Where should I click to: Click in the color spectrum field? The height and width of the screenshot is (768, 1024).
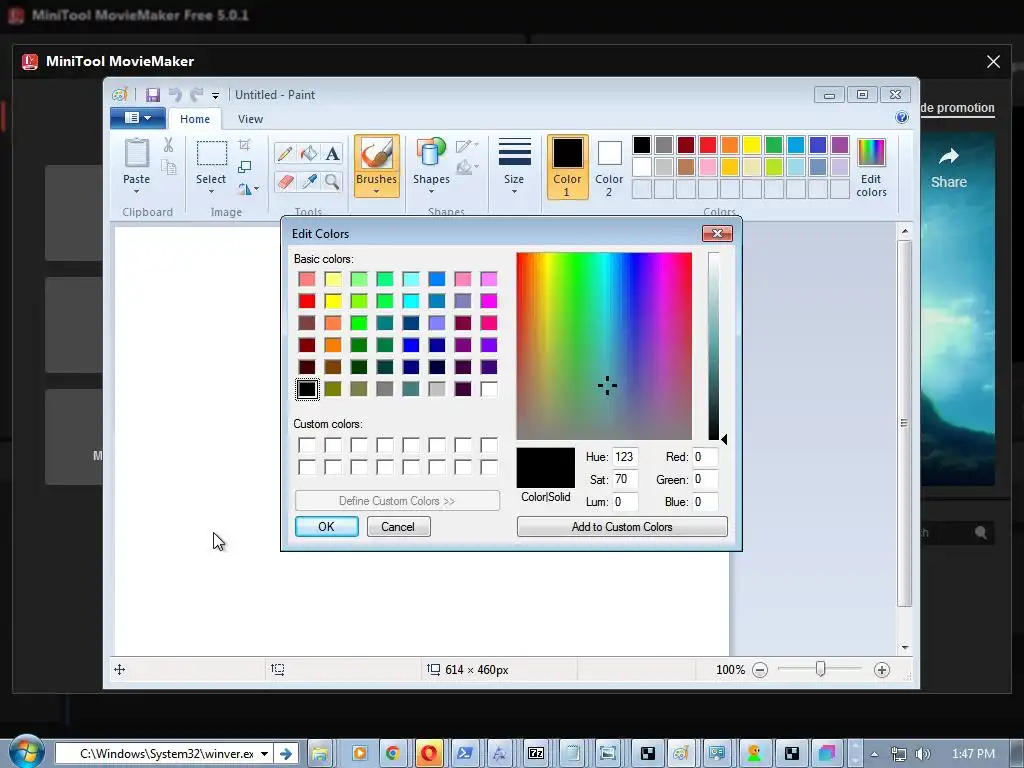coord(604,346)
